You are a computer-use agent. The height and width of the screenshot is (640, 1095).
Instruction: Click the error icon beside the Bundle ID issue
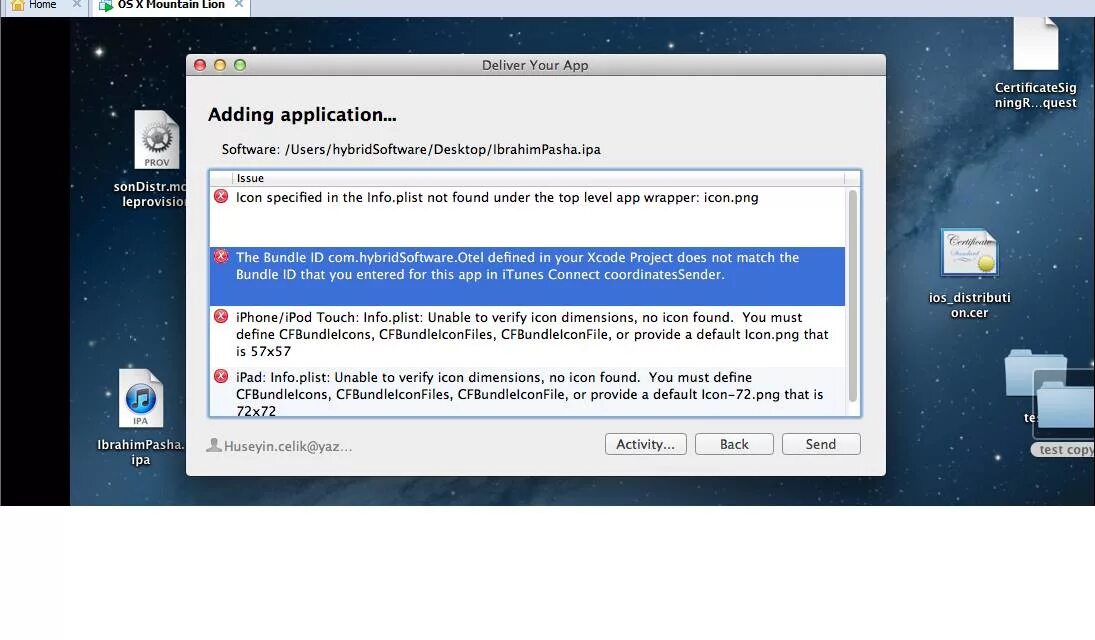pyautogui.click(x=221, y=256)
